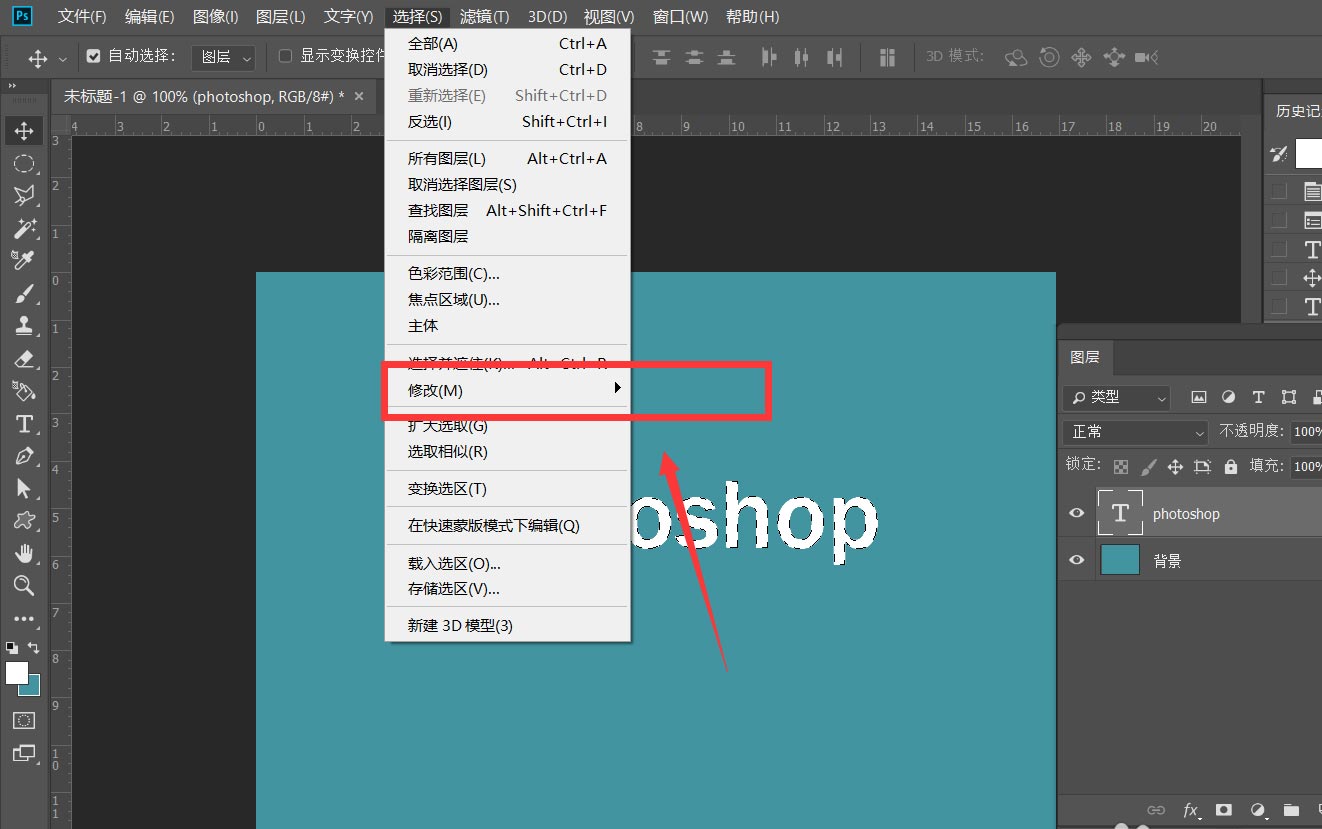This screenshot has height=829, width=1322.
Task: Toggle the lock all padlock icon
Action: [x=1231, y=466]
